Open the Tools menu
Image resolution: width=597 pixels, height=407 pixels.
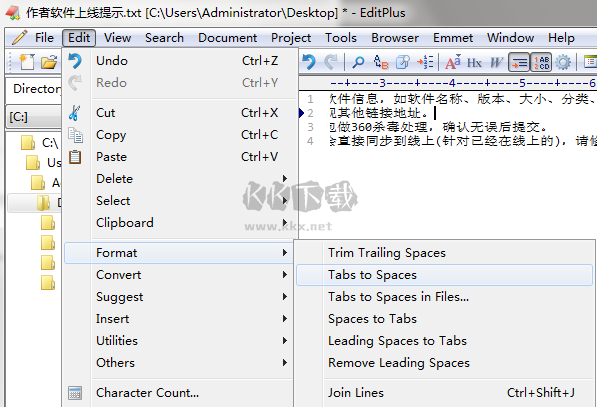pyautogui.click(x=341, y=38)
